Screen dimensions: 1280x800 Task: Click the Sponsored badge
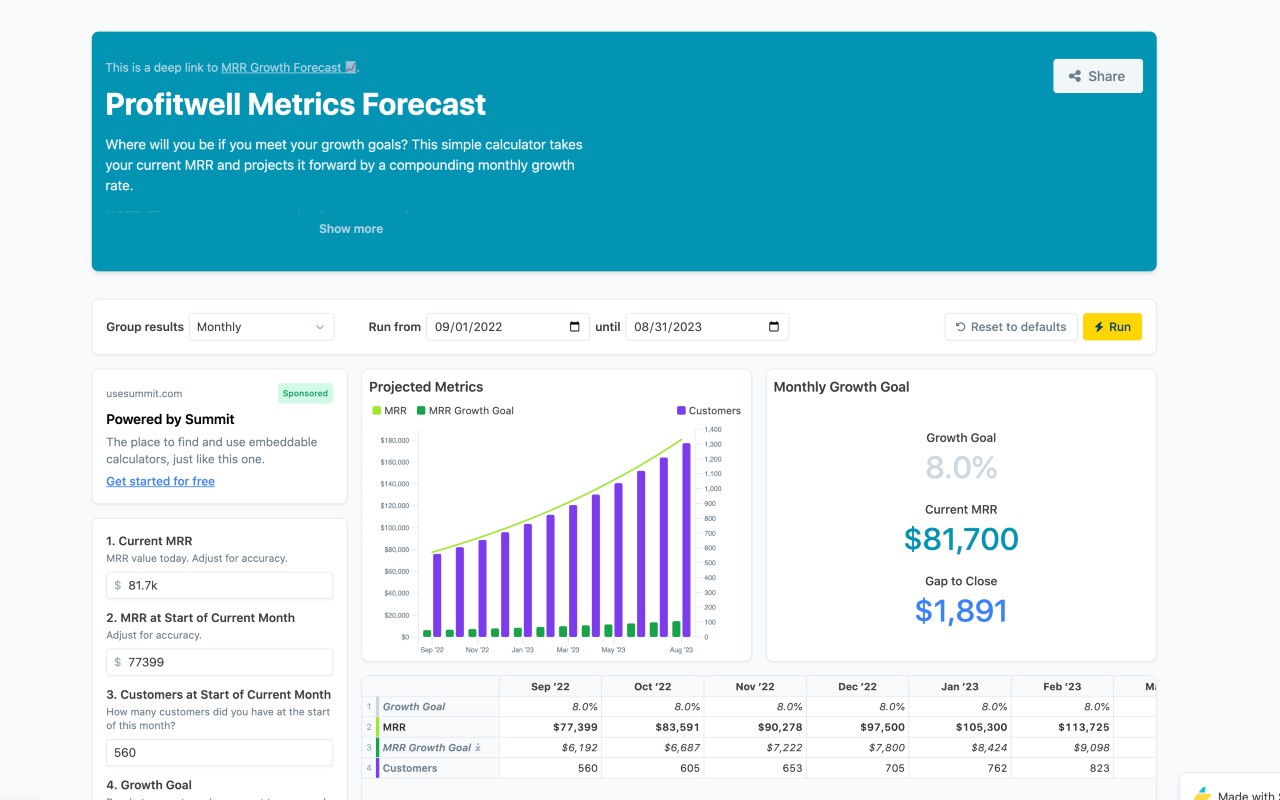tap(305, 394)
